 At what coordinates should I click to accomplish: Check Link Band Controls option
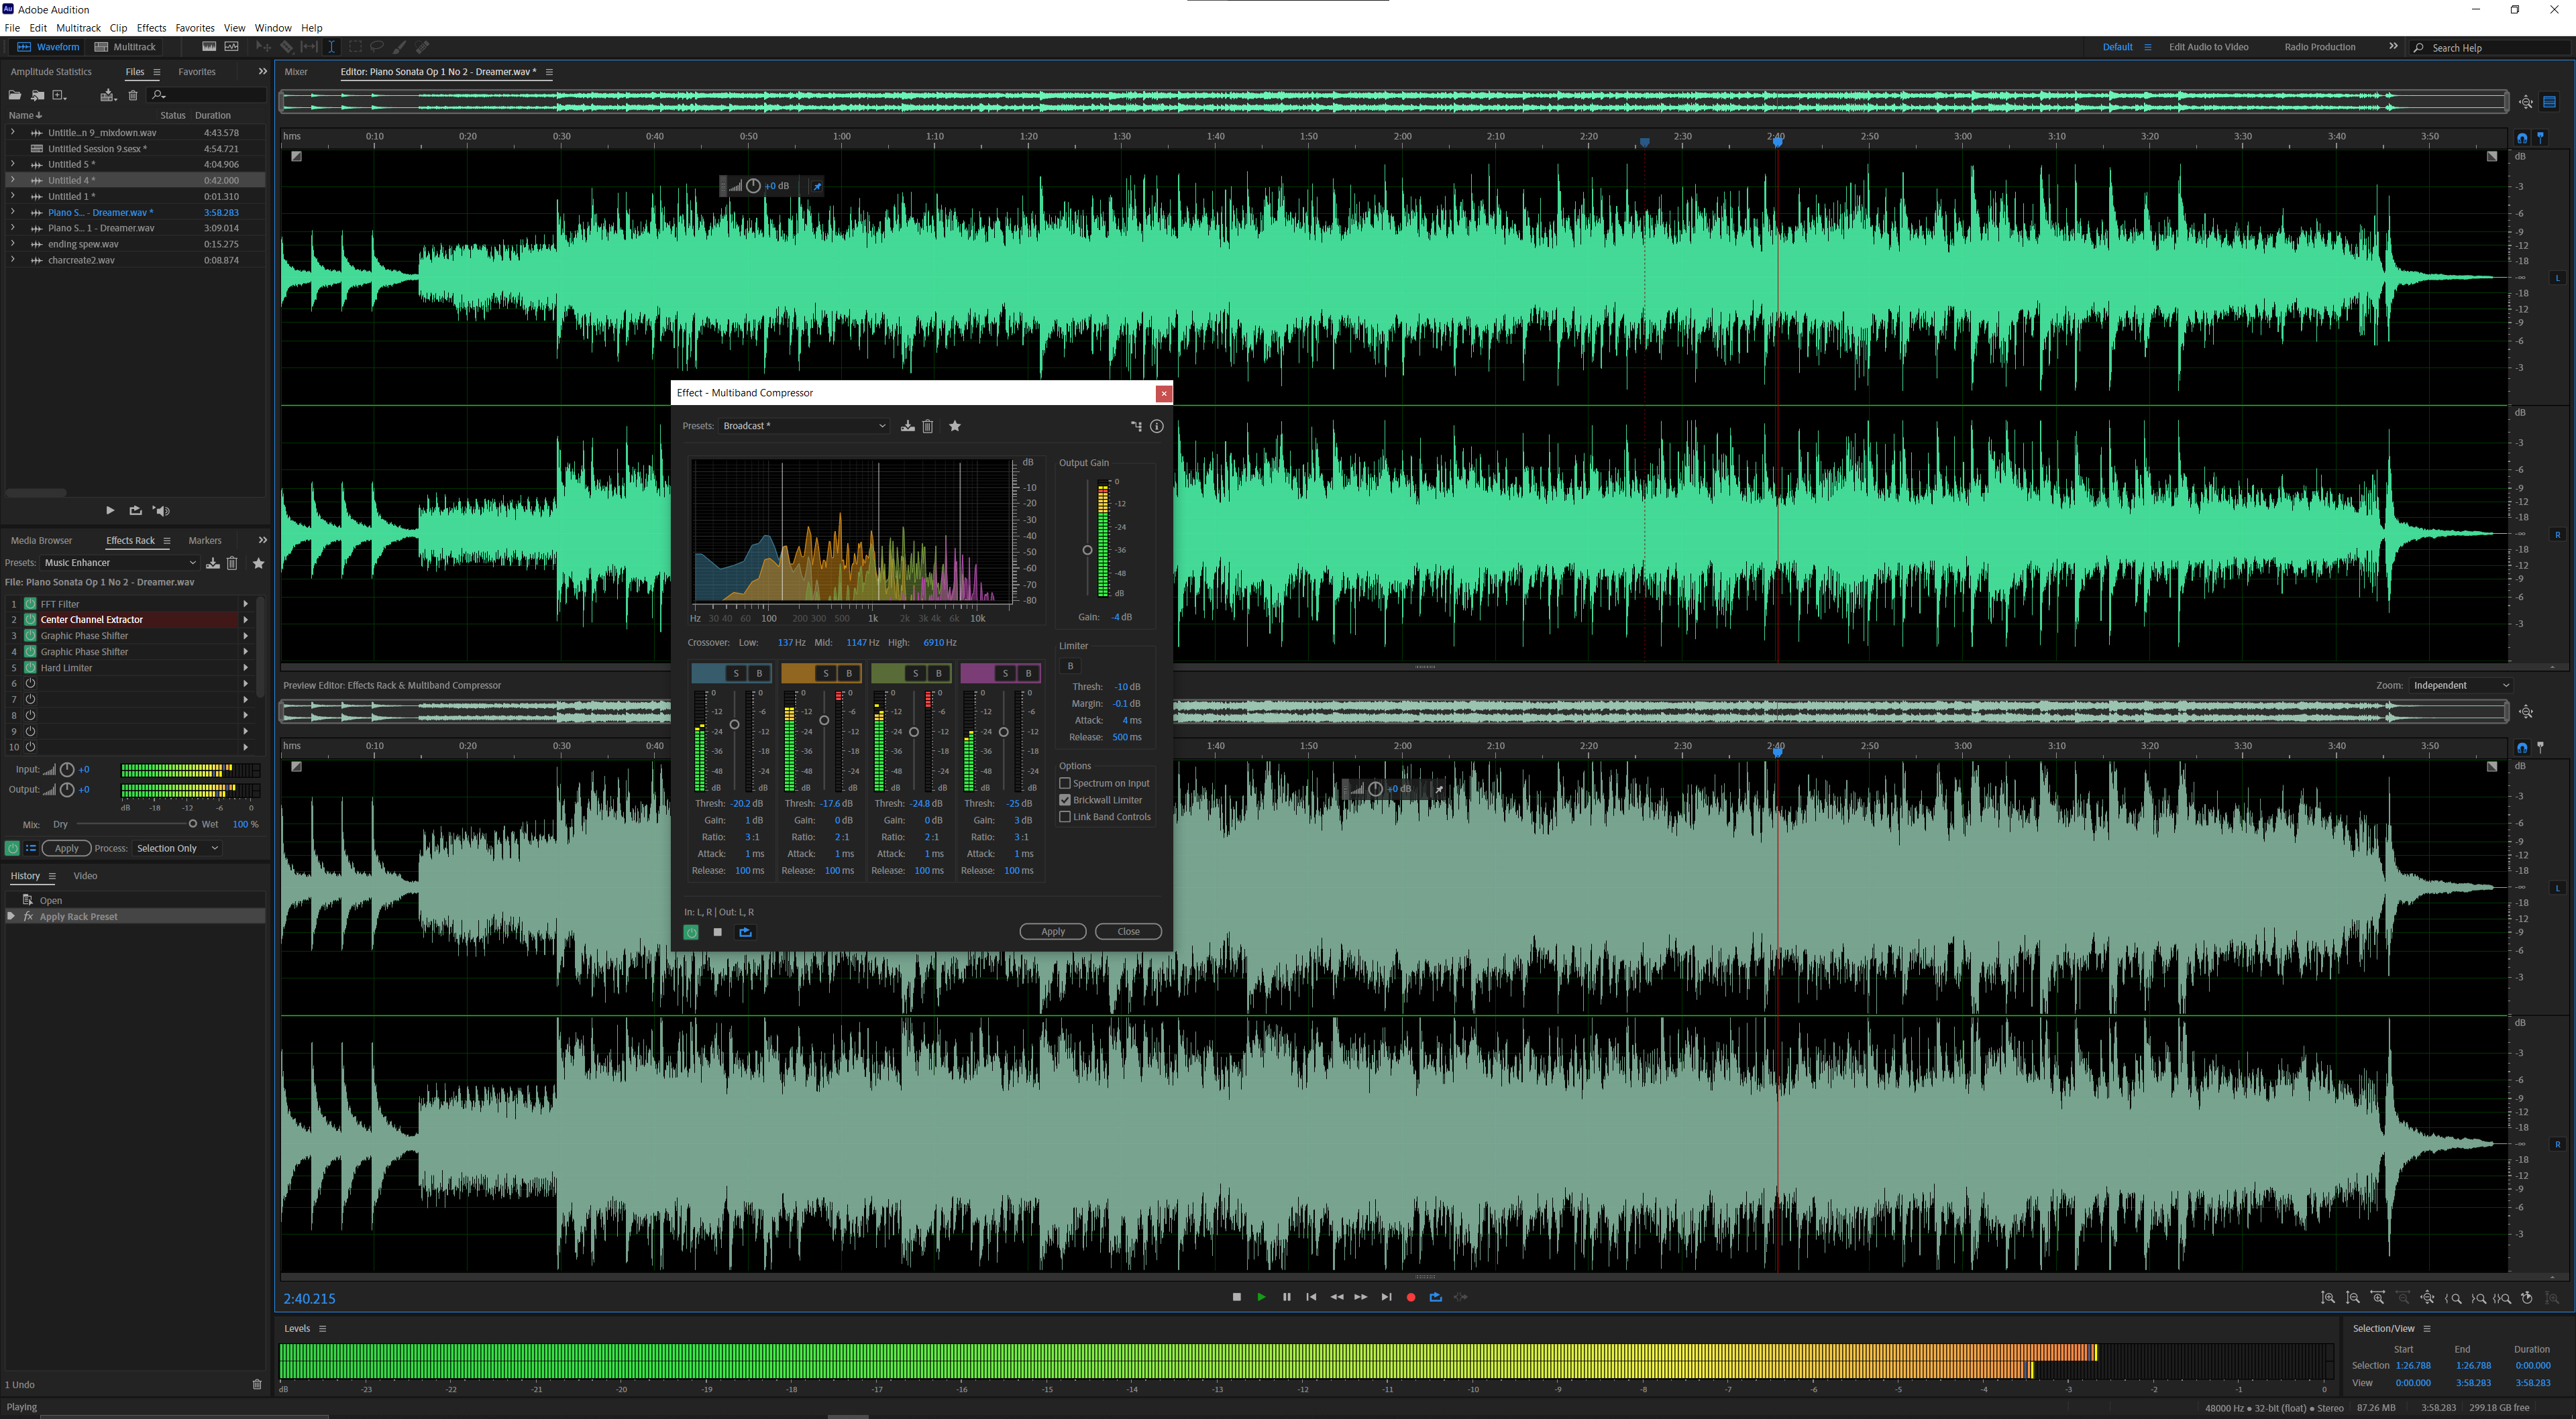coord(1065,817)
